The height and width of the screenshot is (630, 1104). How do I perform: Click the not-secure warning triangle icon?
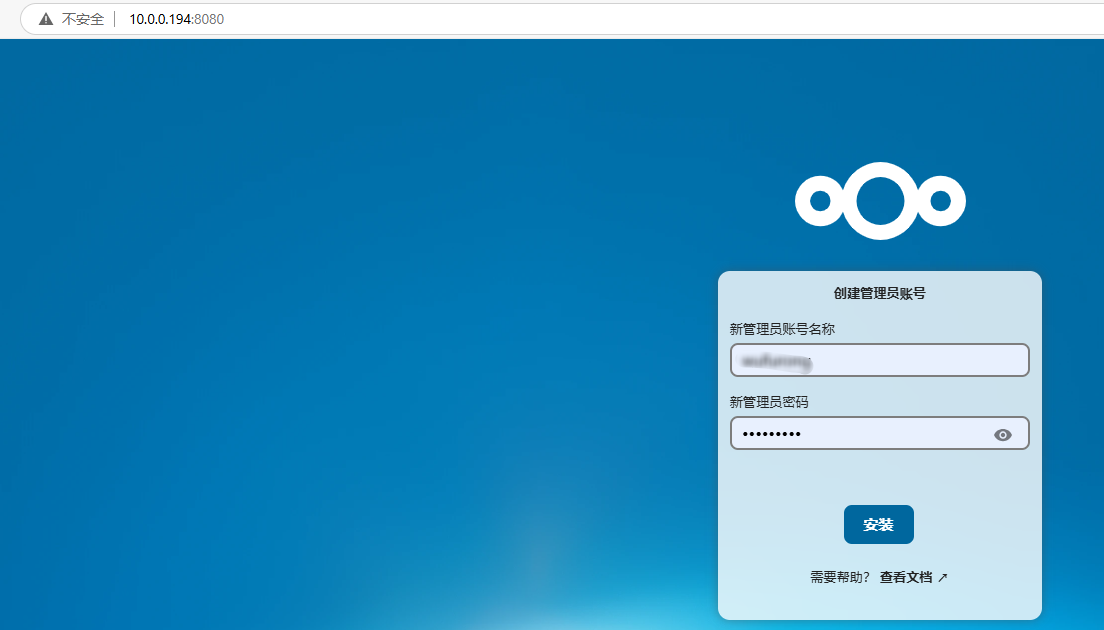coord(46,19)
